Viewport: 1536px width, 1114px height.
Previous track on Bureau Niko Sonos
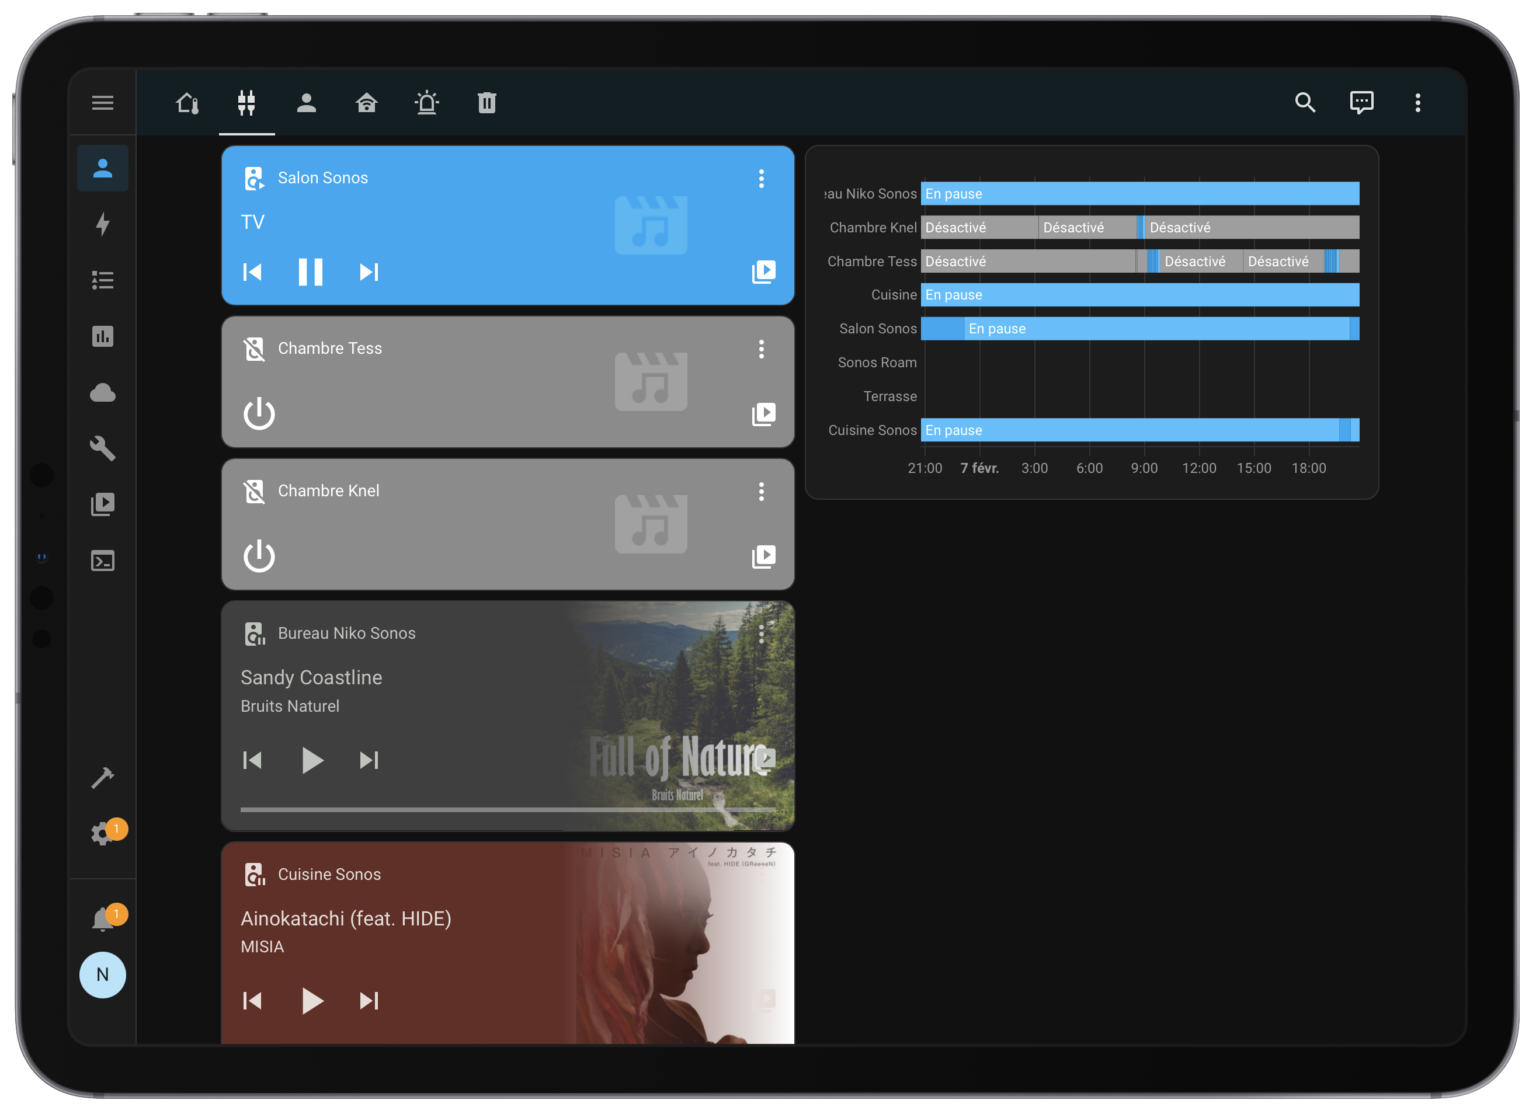point(252,760)
